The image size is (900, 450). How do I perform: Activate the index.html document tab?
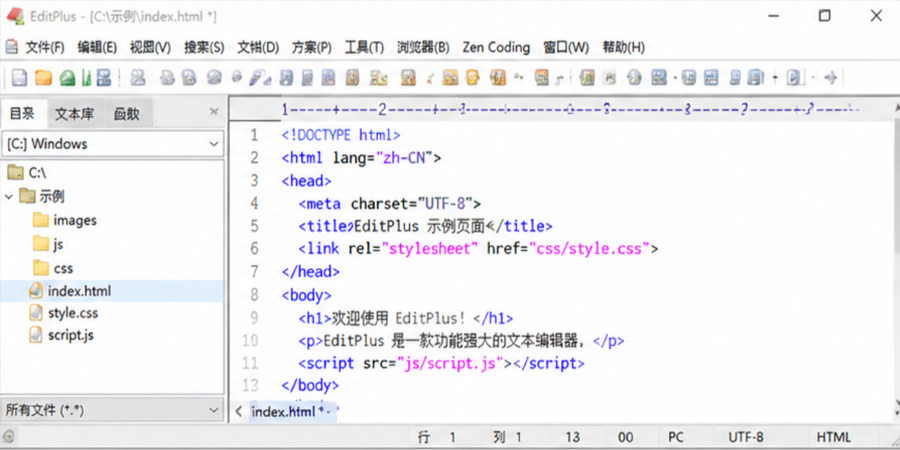(293, 412)
